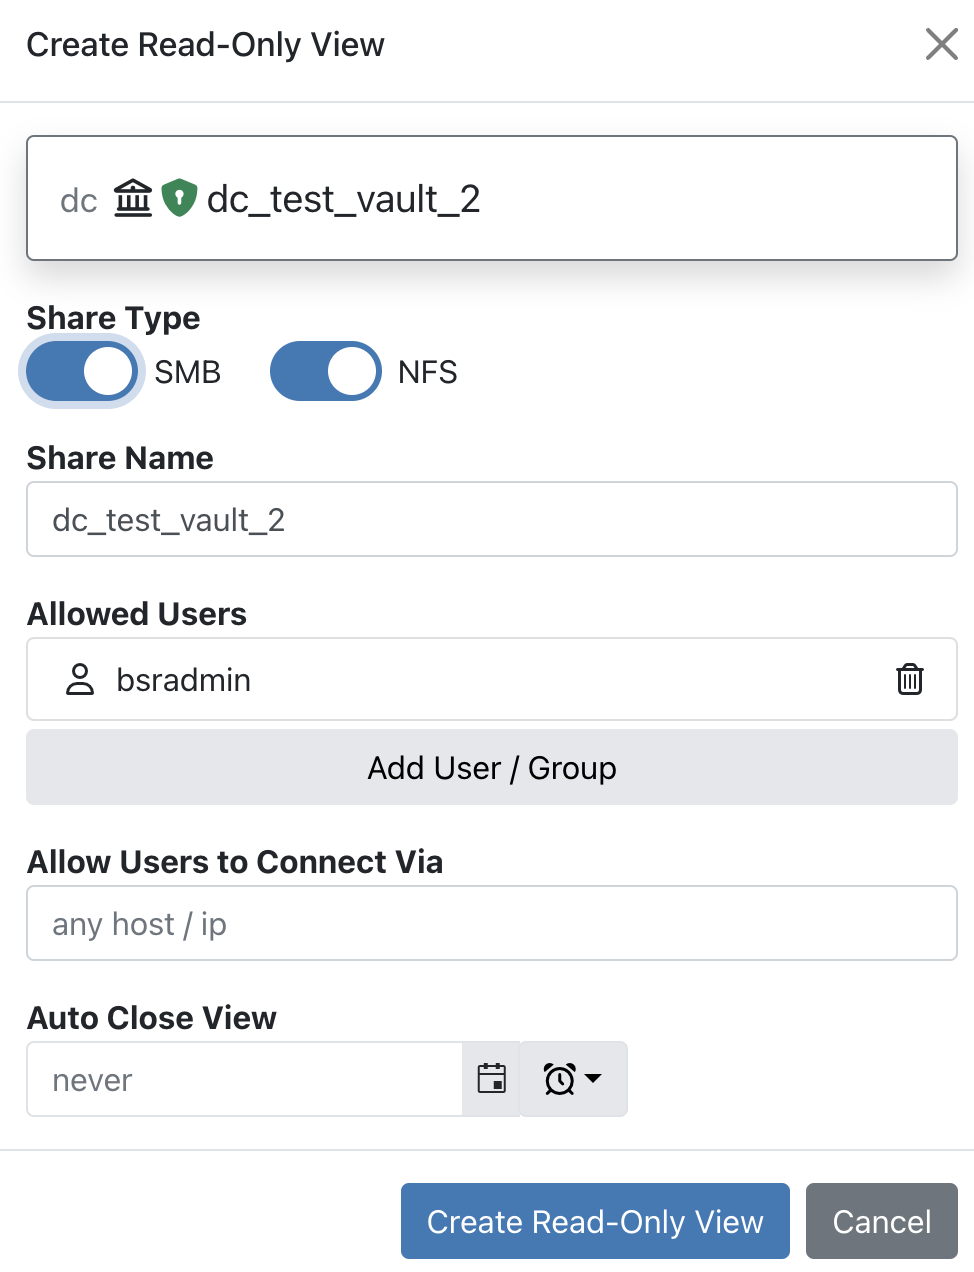This screenshot has width=974, height=1272.
Task: Focus the Share Name text field
Action: [x=491, y=520]
